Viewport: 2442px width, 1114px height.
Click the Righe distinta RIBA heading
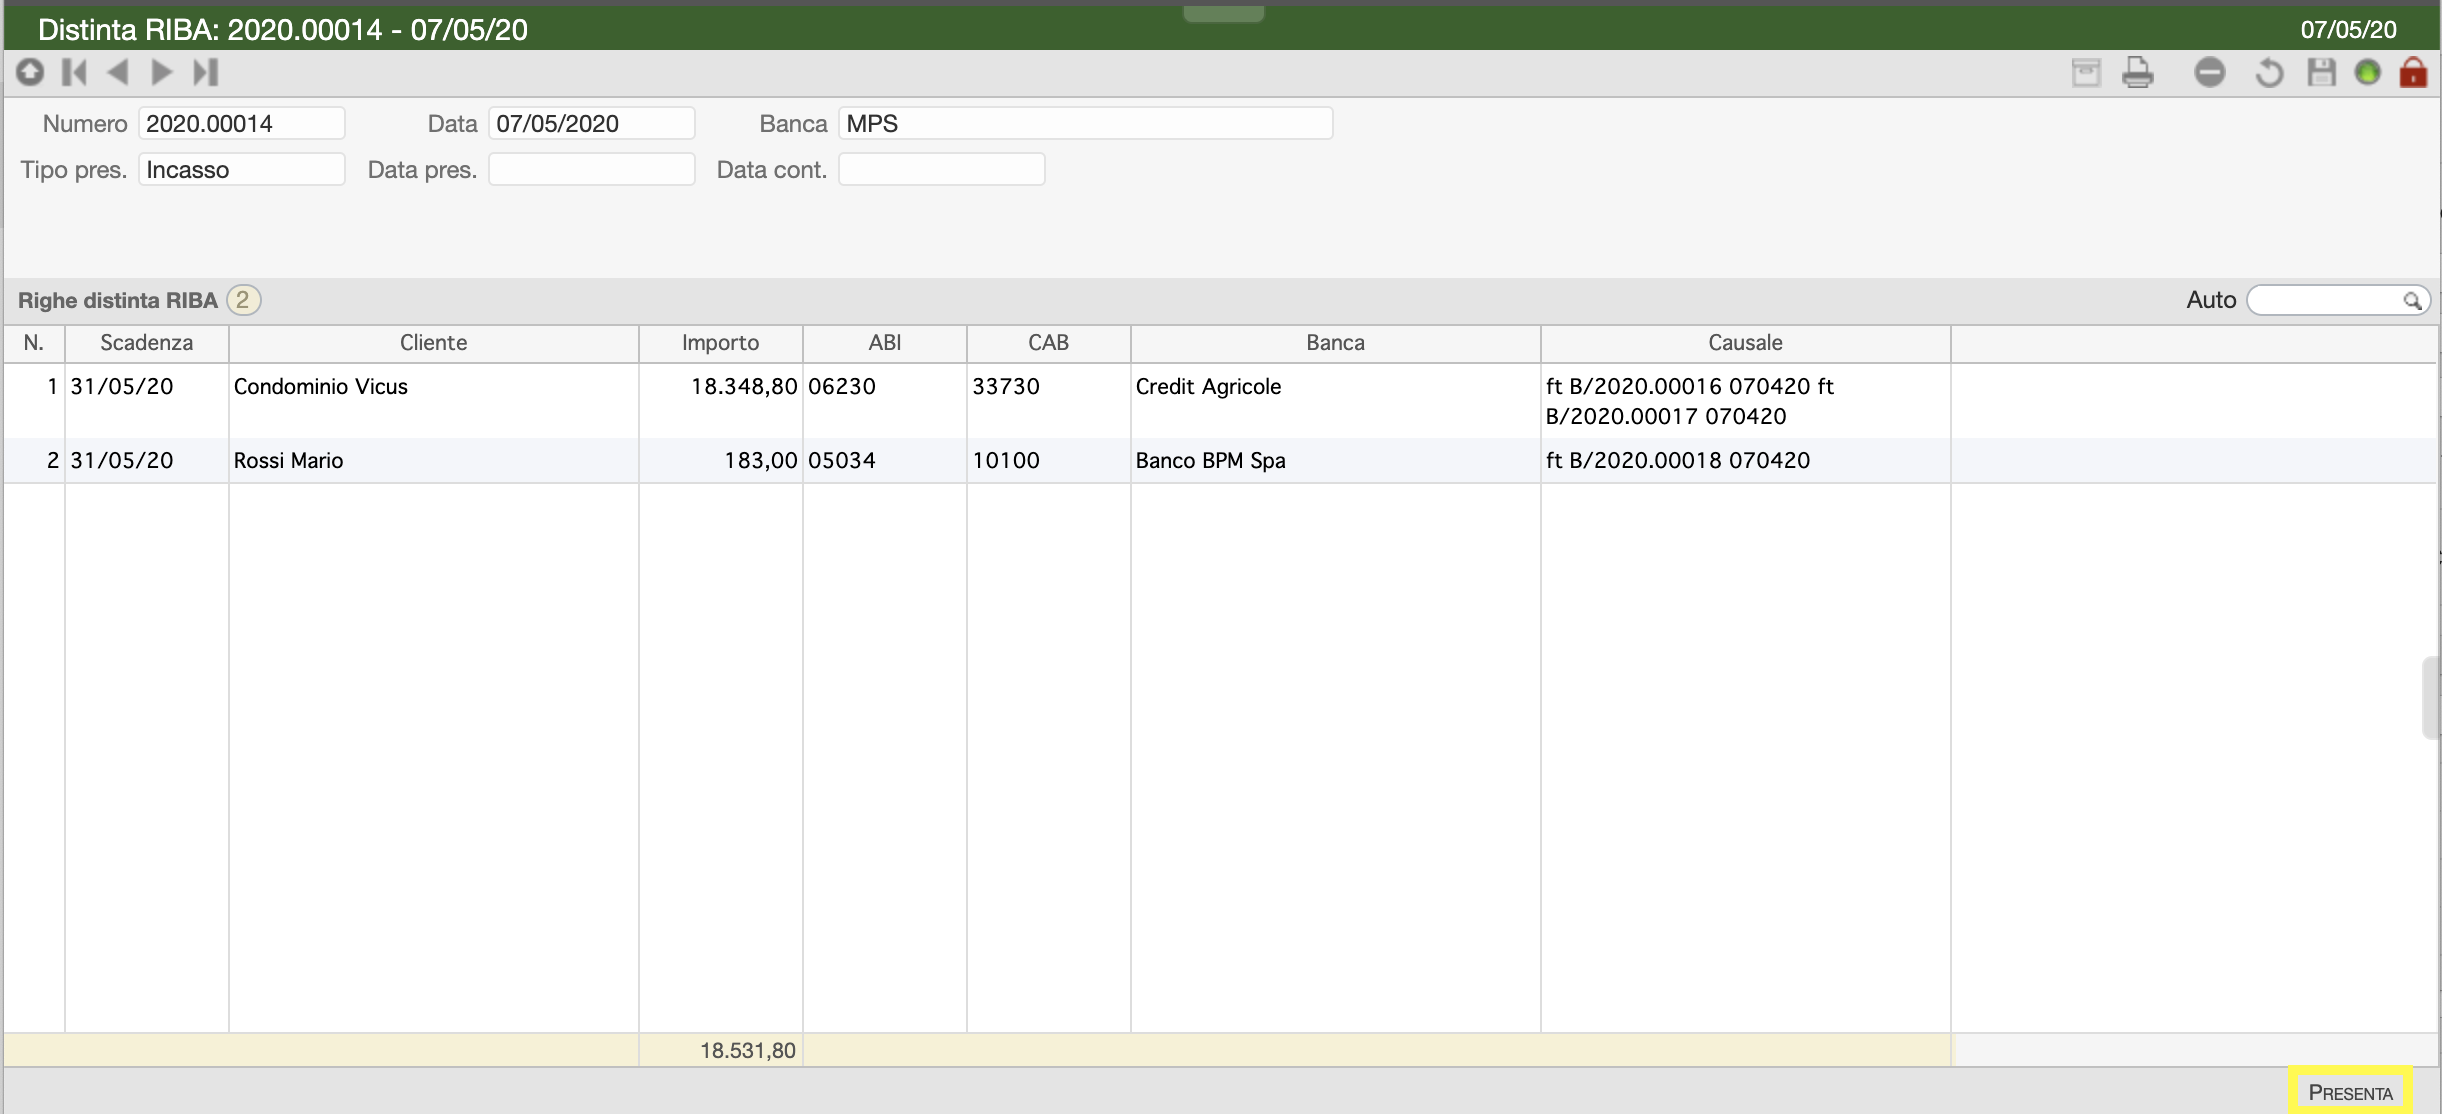(x=118, y=300)
